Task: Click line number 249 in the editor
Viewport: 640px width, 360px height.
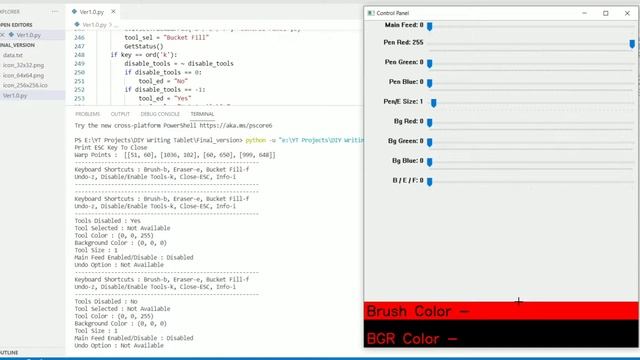Action: (x=79, y=64)
